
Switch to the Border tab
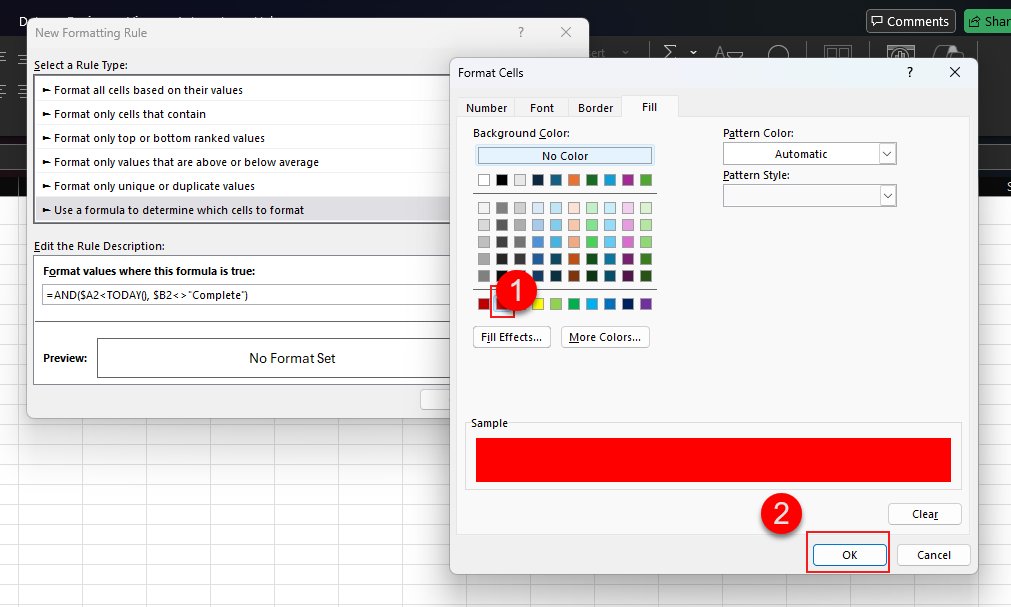point(595,107)
